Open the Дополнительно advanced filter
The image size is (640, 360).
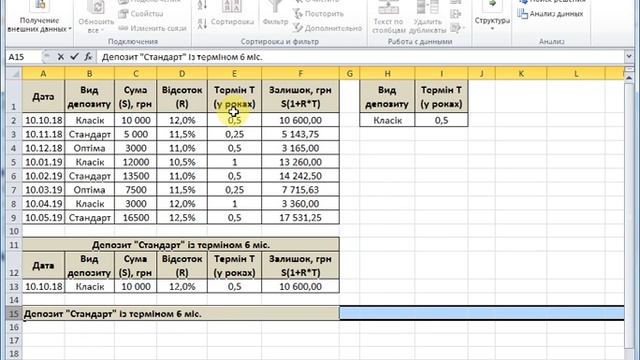327,28
